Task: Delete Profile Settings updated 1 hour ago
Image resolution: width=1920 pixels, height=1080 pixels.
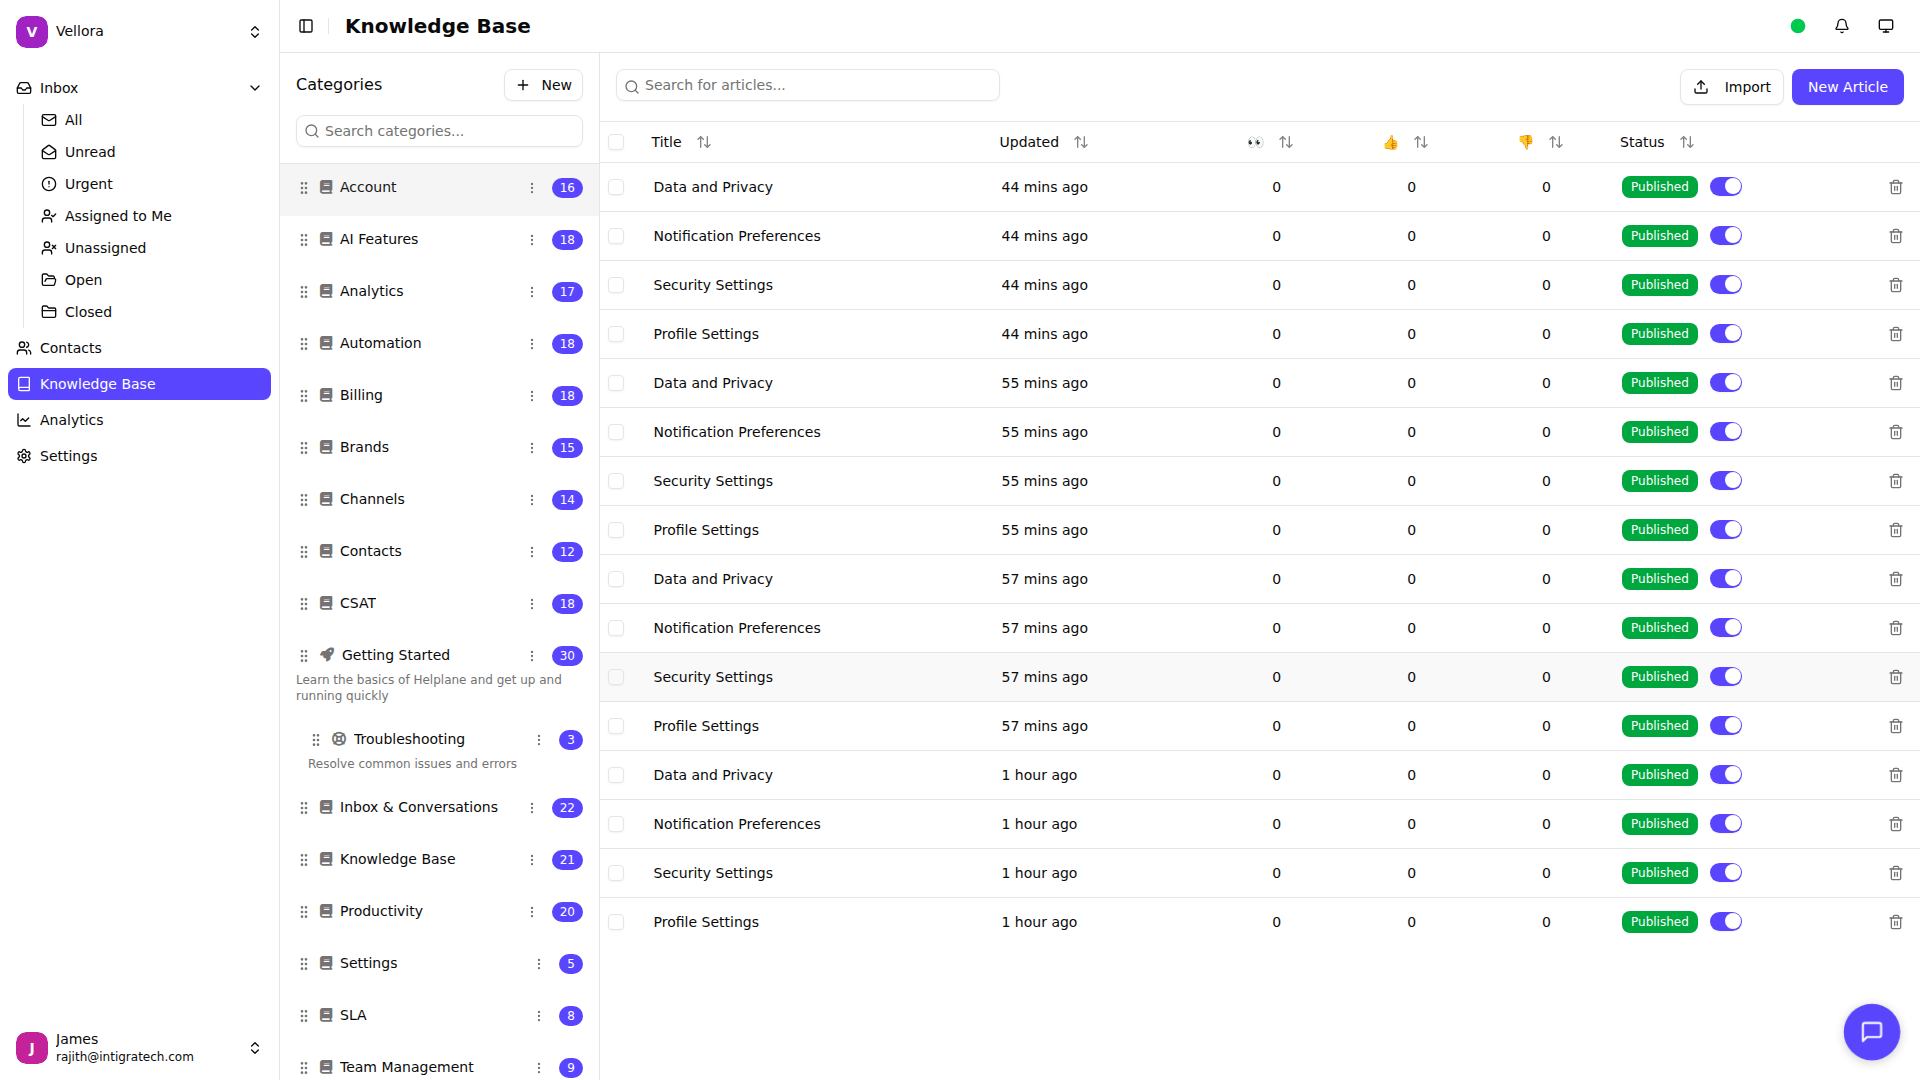Action: 1896,922
